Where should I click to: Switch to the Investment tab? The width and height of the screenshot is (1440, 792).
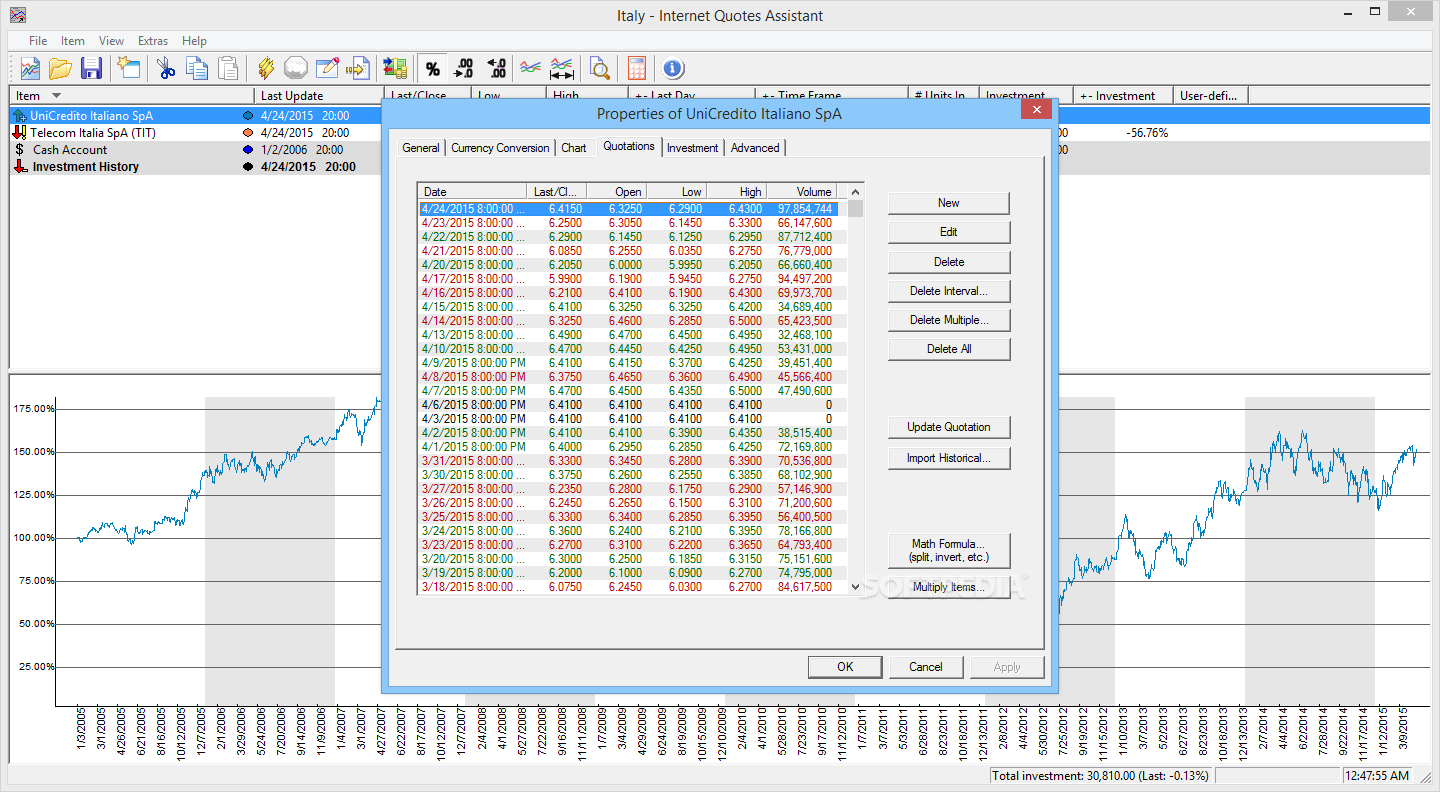coord(693,148)
